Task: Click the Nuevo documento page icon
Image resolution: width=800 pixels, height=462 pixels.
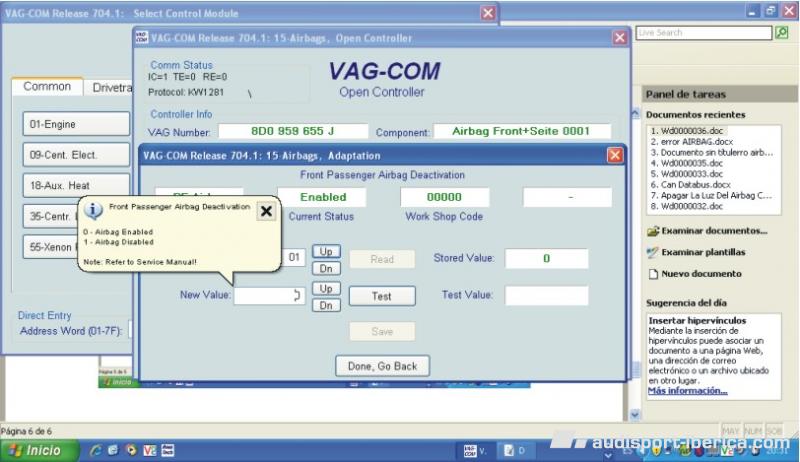Action: point(653,274)
